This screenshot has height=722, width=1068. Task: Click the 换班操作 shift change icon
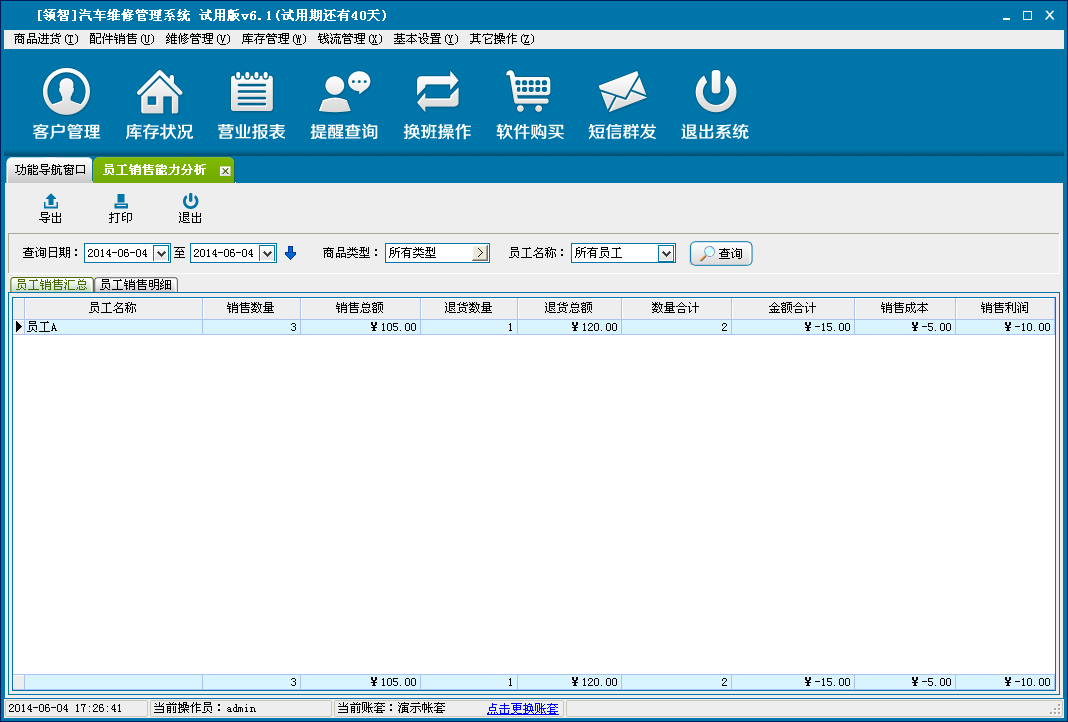tap(437, 94)
